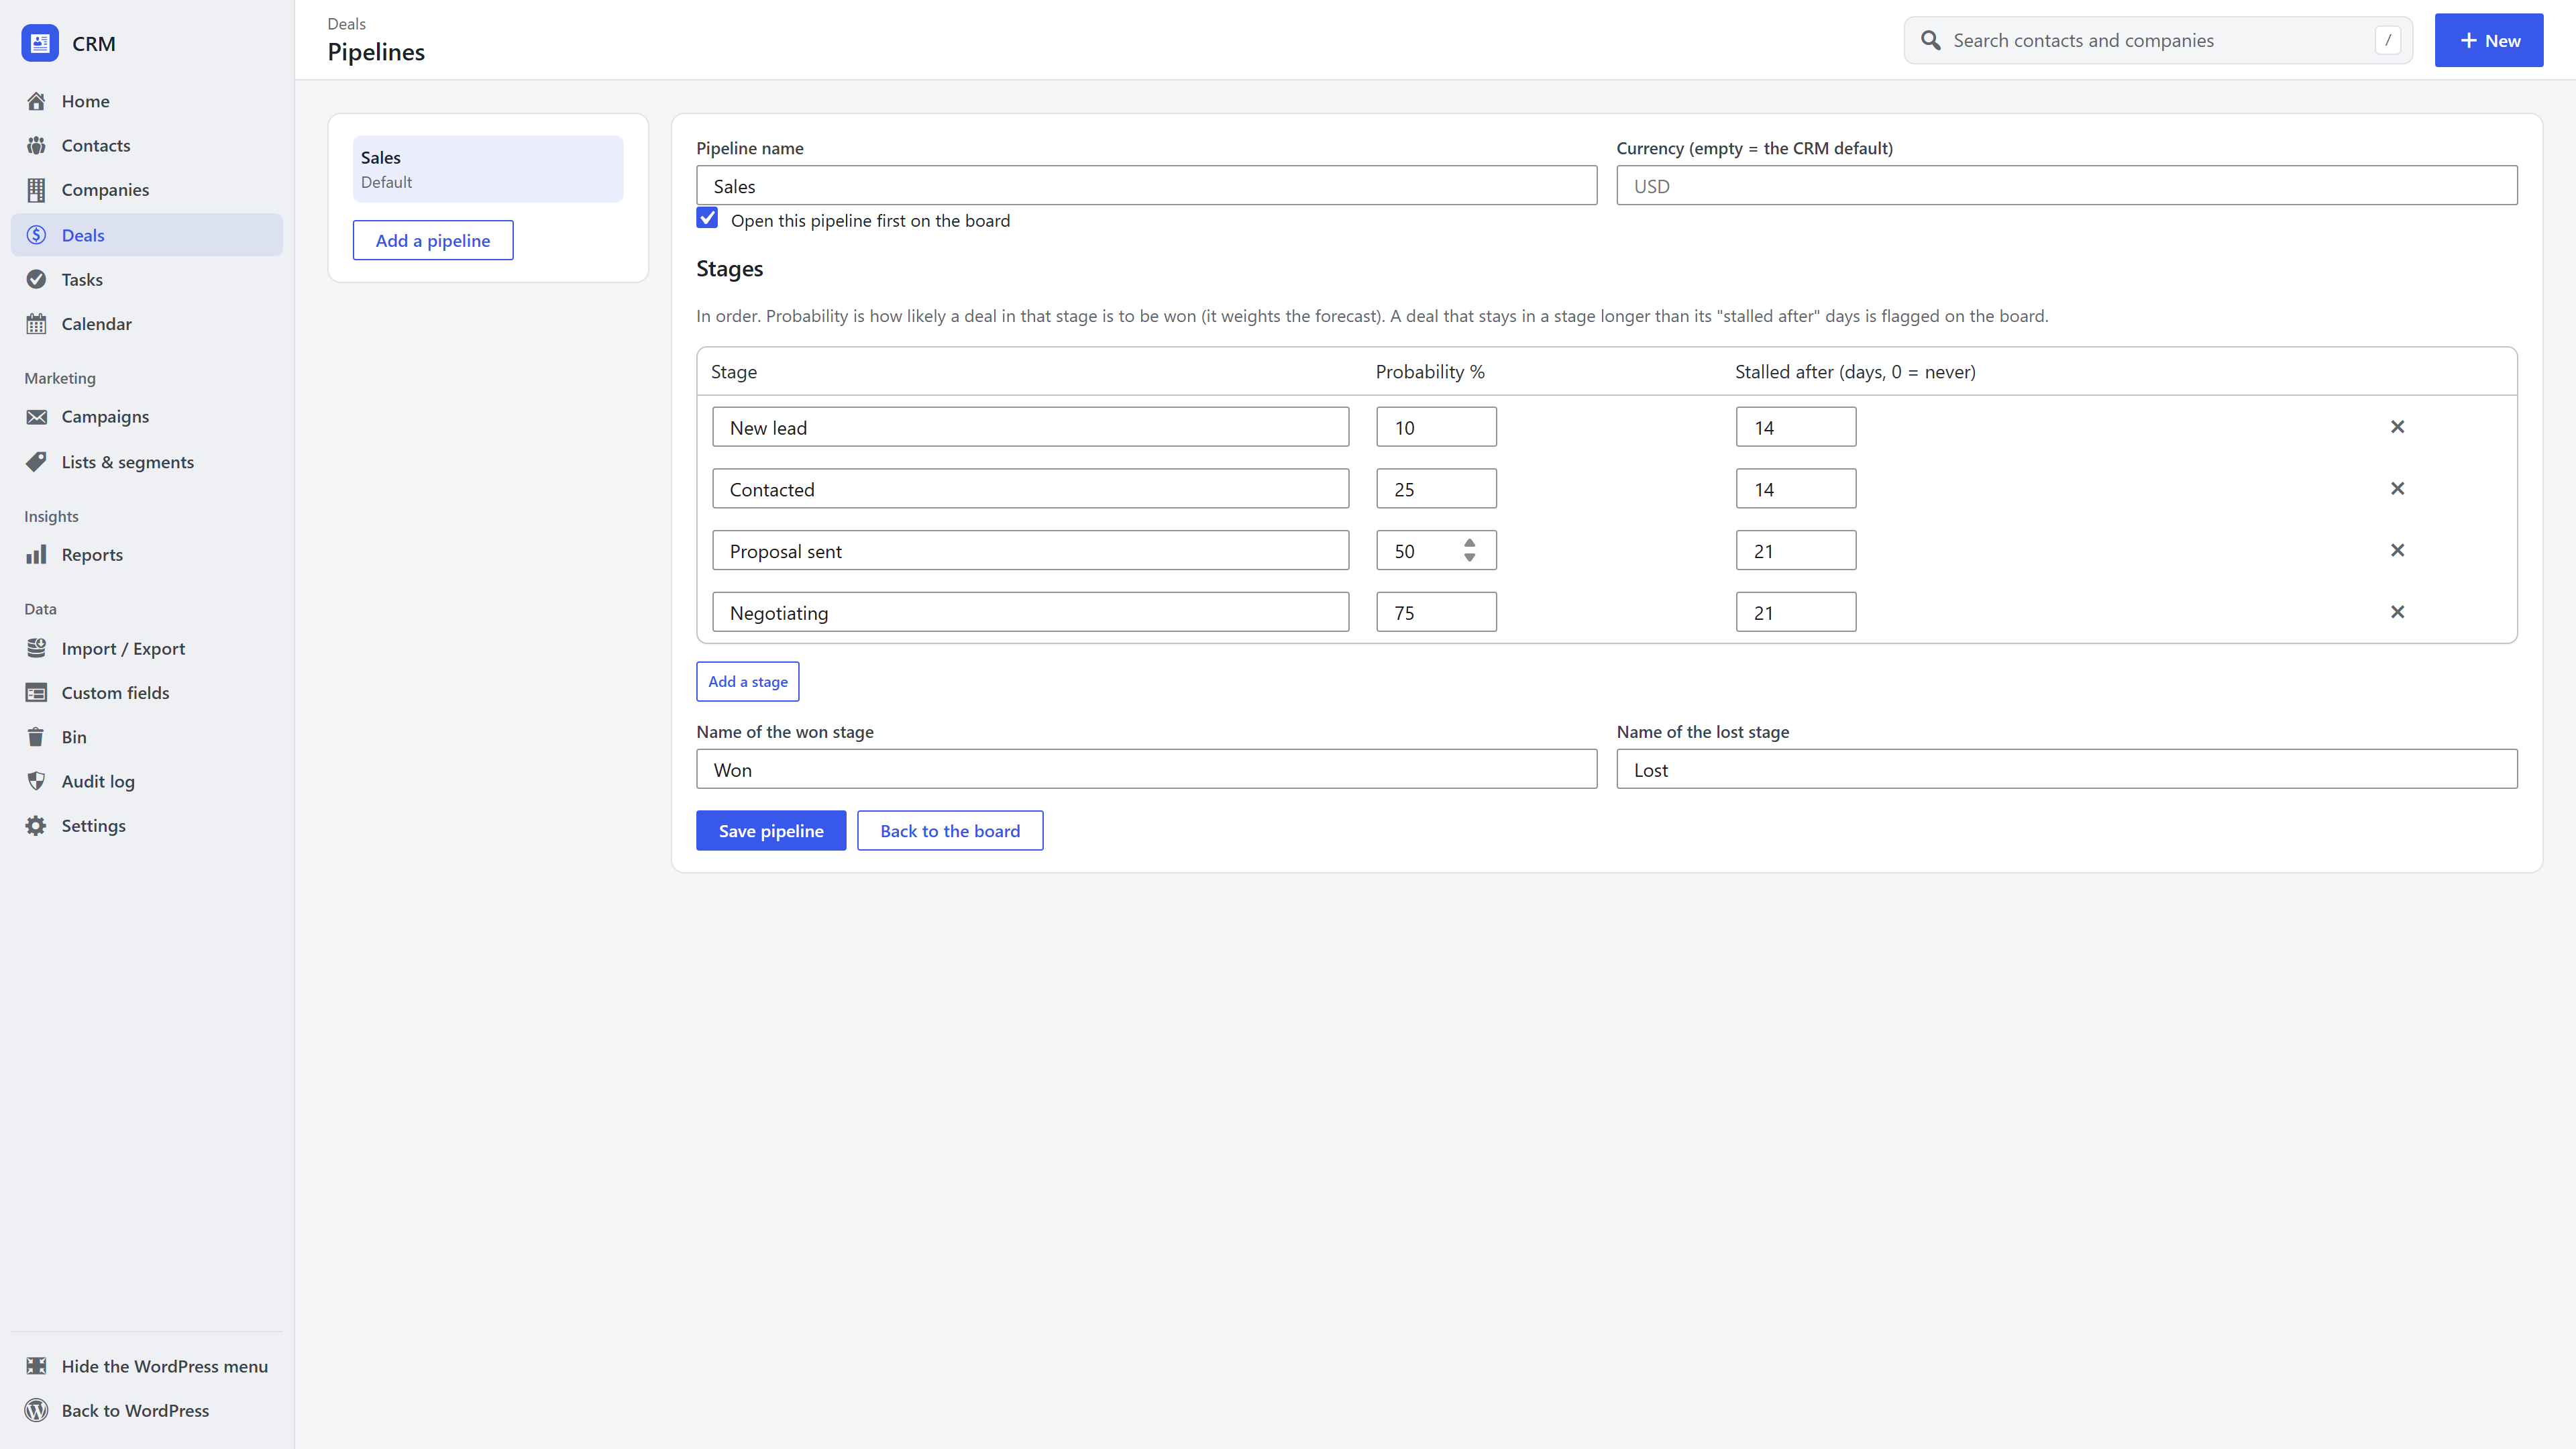Click the Lists & segments tag icon

(x=37, y=462)
